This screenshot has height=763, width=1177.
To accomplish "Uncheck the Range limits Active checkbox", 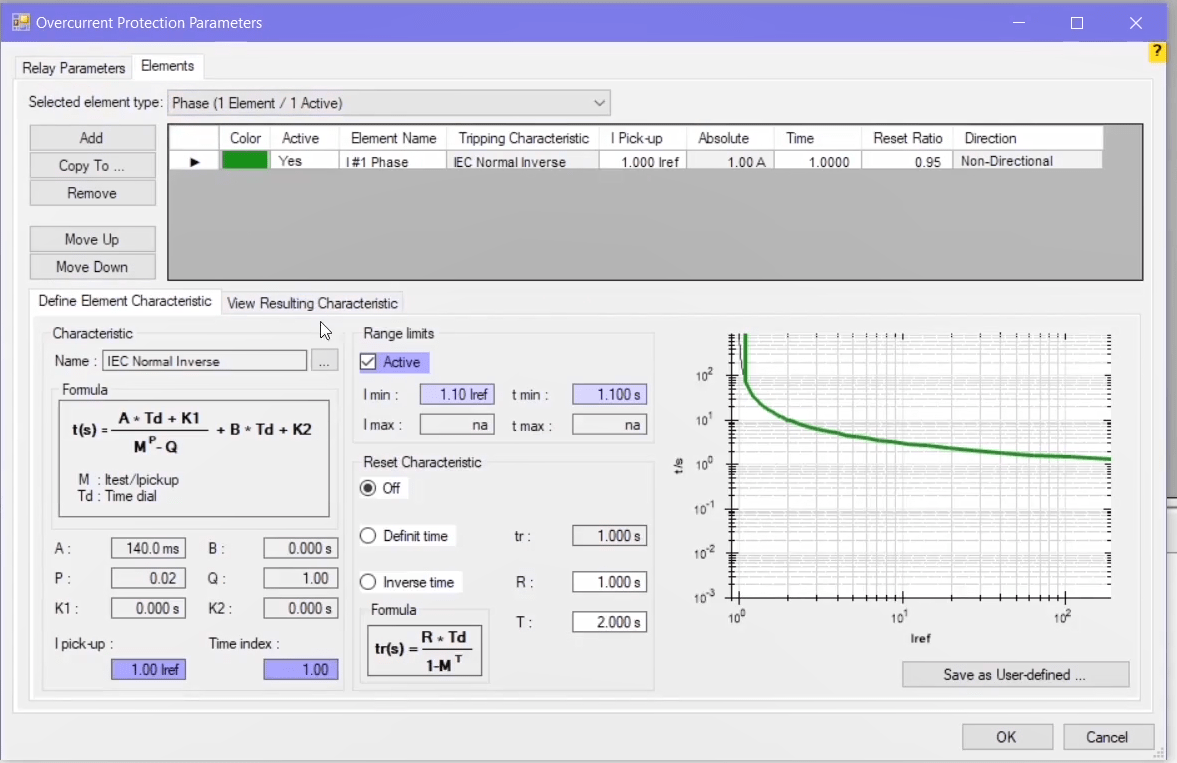I will 369,362.
